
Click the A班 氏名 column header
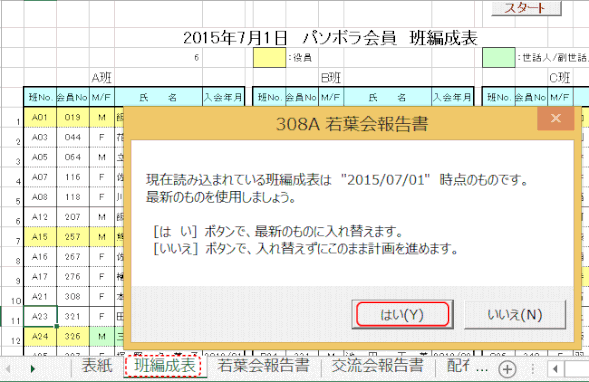(158, 97)
